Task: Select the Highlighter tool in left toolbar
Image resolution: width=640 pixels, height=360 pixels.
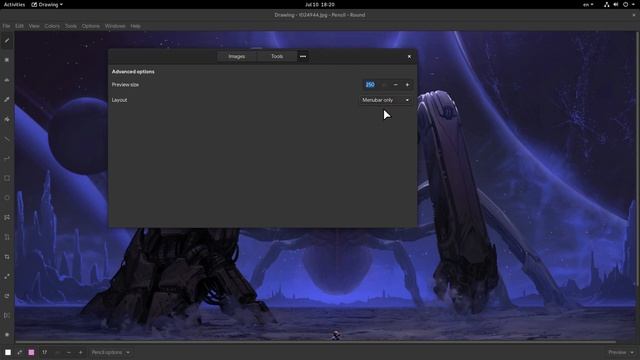Action: pyautogui.click(x=7, y=80)
